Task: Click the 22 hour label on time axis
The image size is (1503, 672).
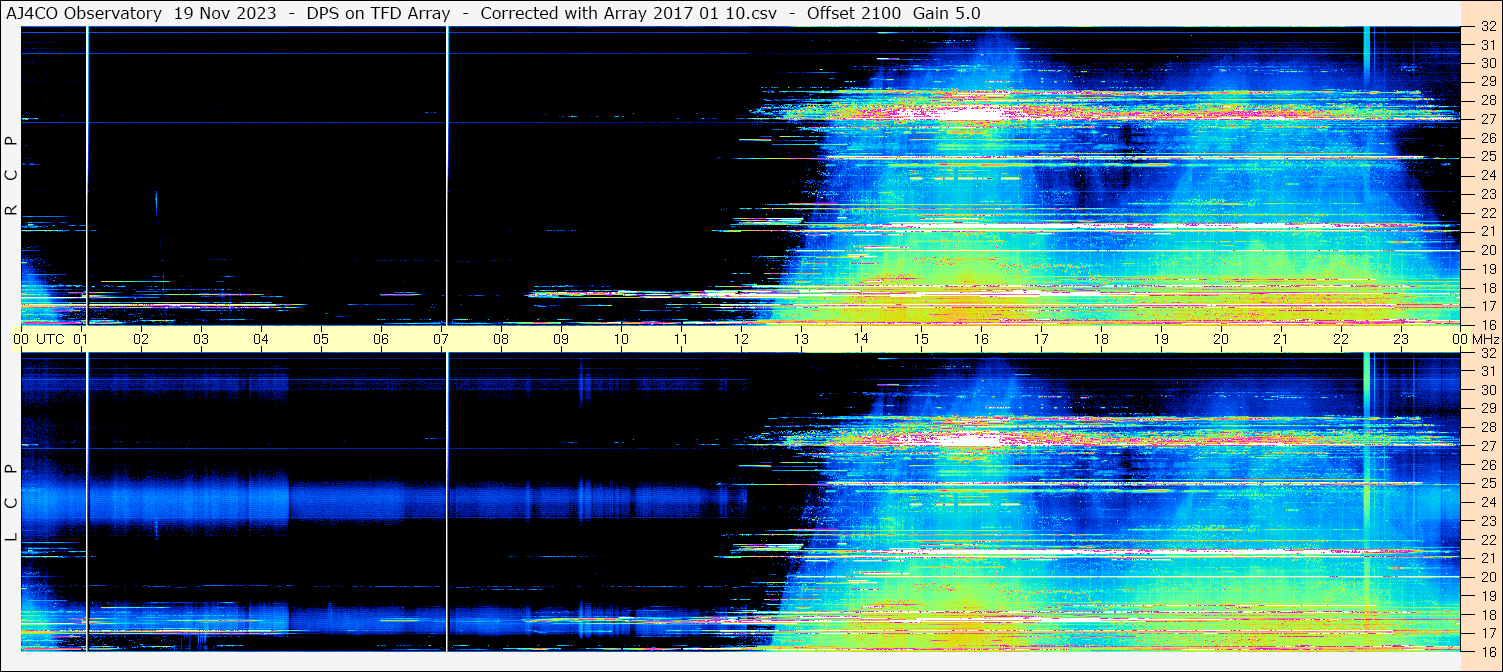Action: pos(1341,339)
